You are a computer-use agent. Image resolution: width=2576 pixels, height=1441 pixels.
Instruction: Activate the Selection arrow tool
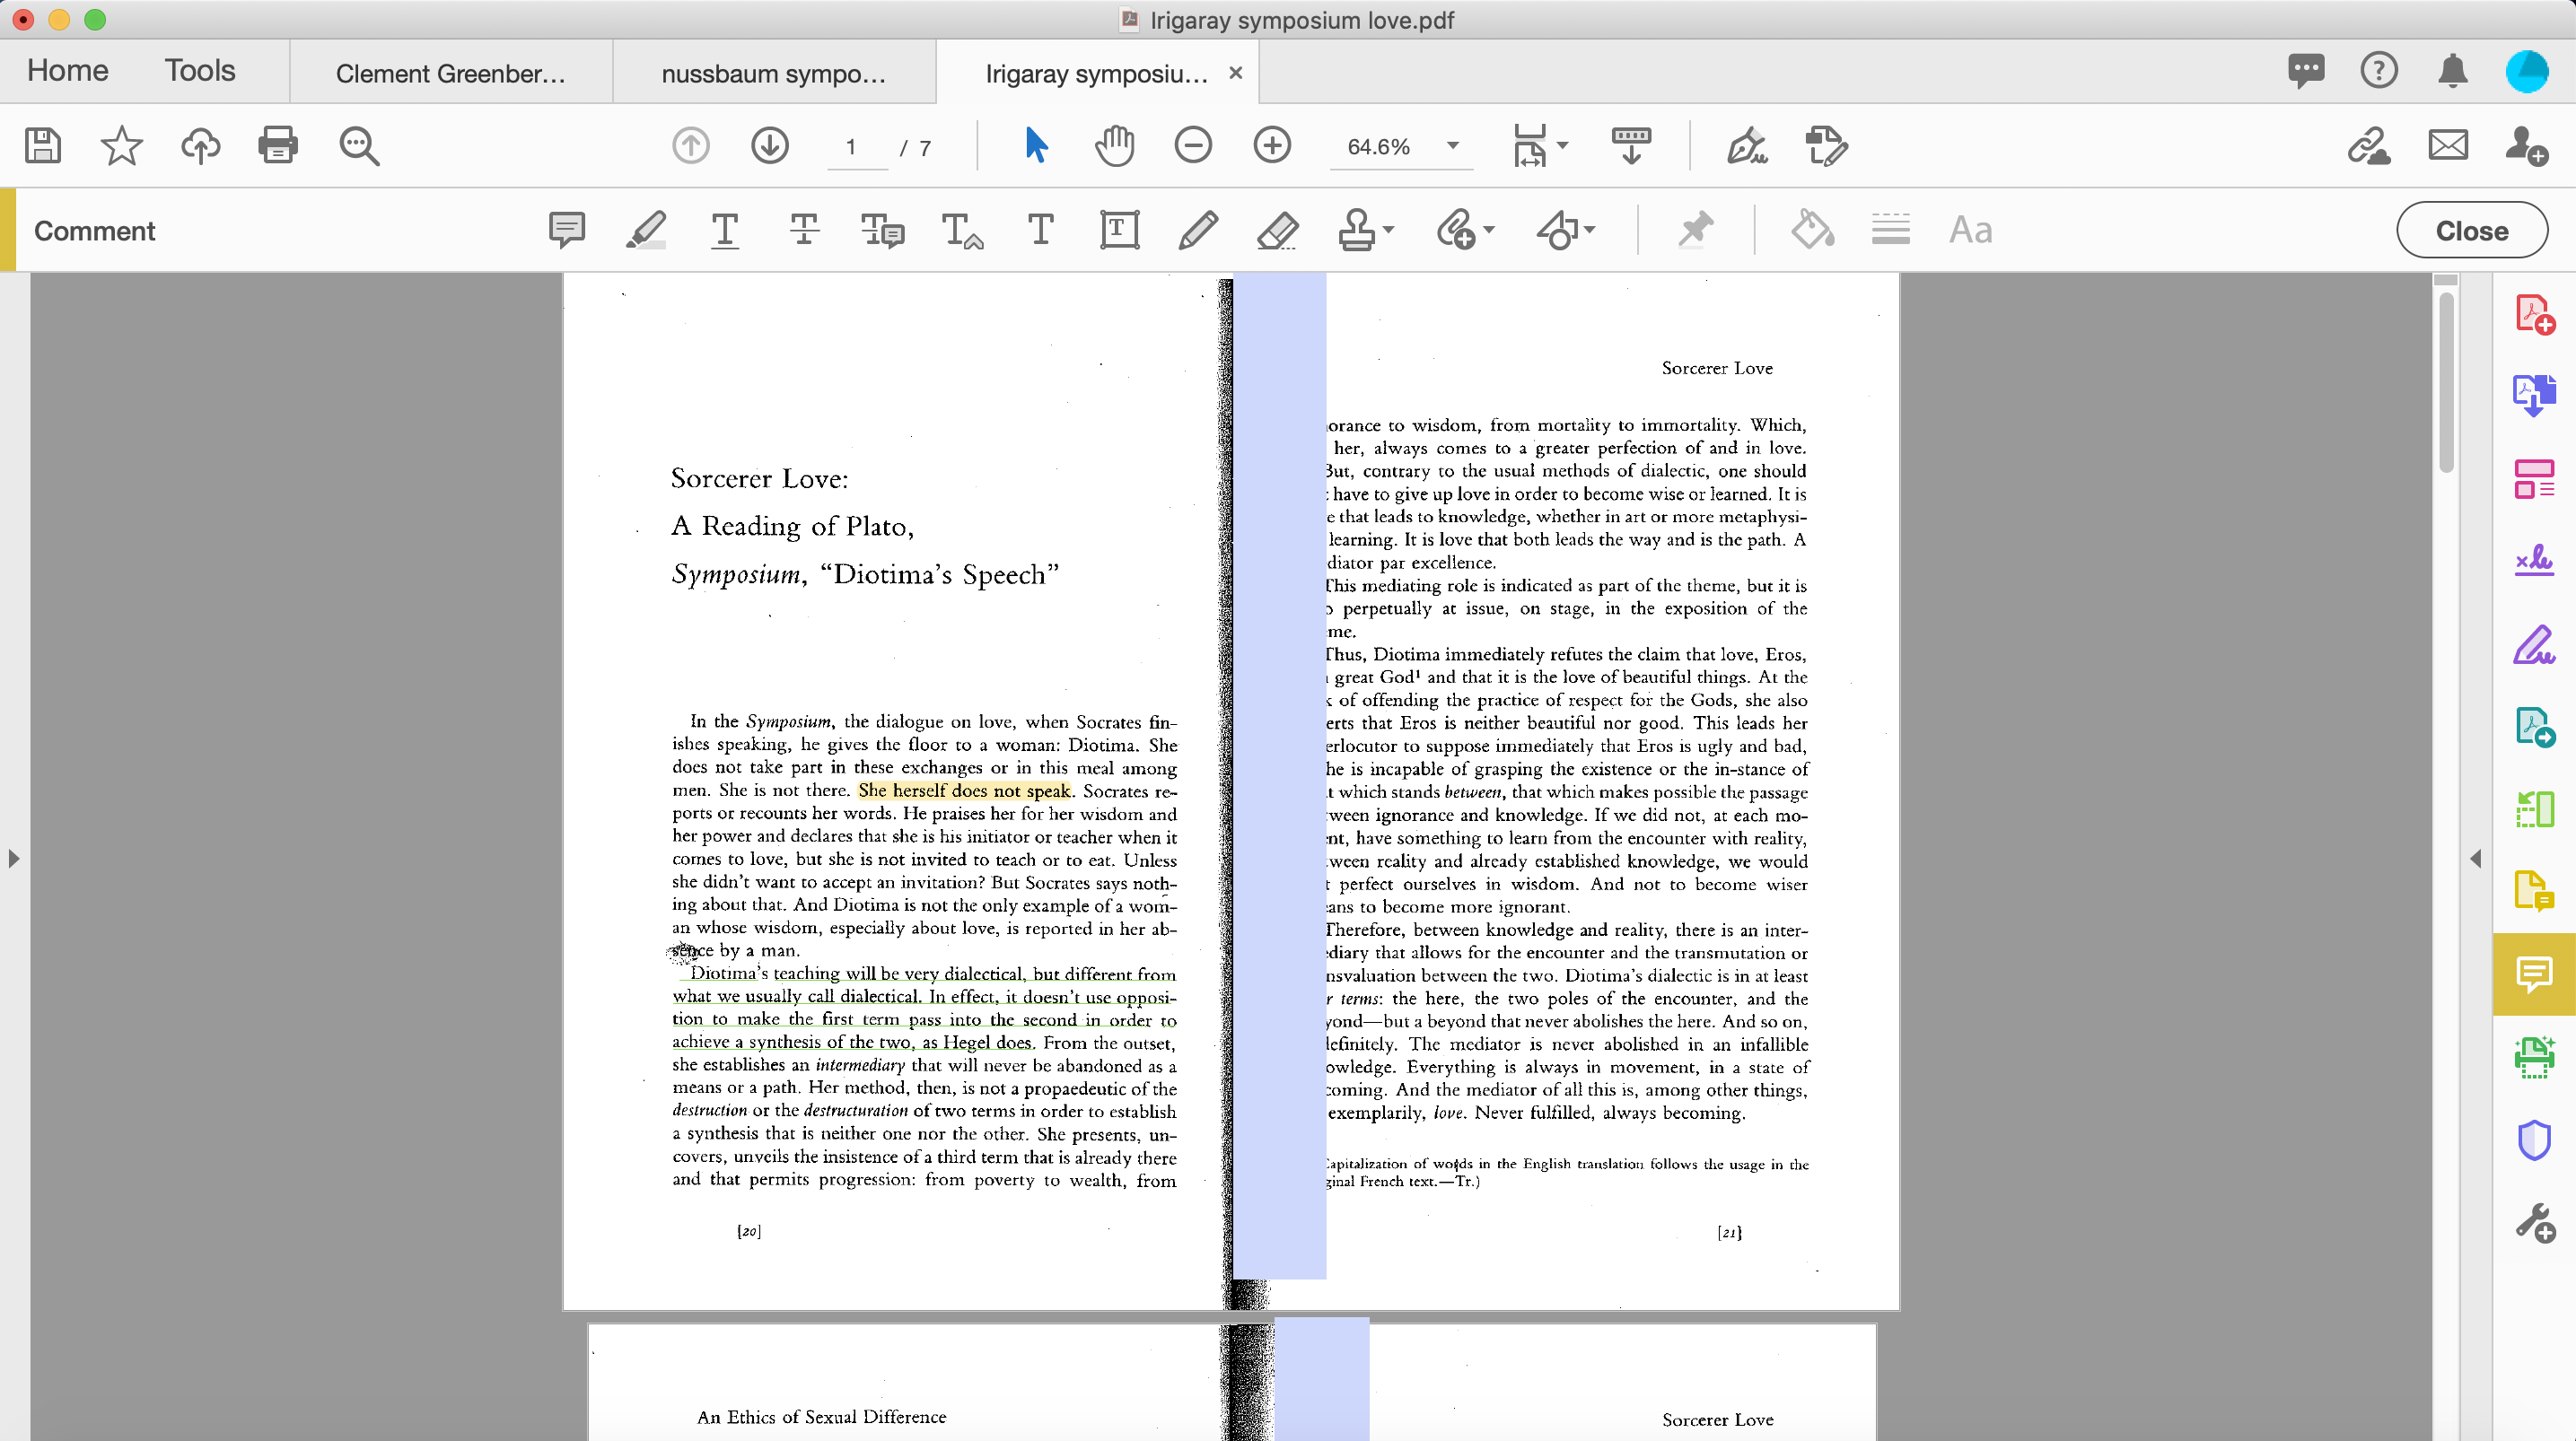(1036, 145)
